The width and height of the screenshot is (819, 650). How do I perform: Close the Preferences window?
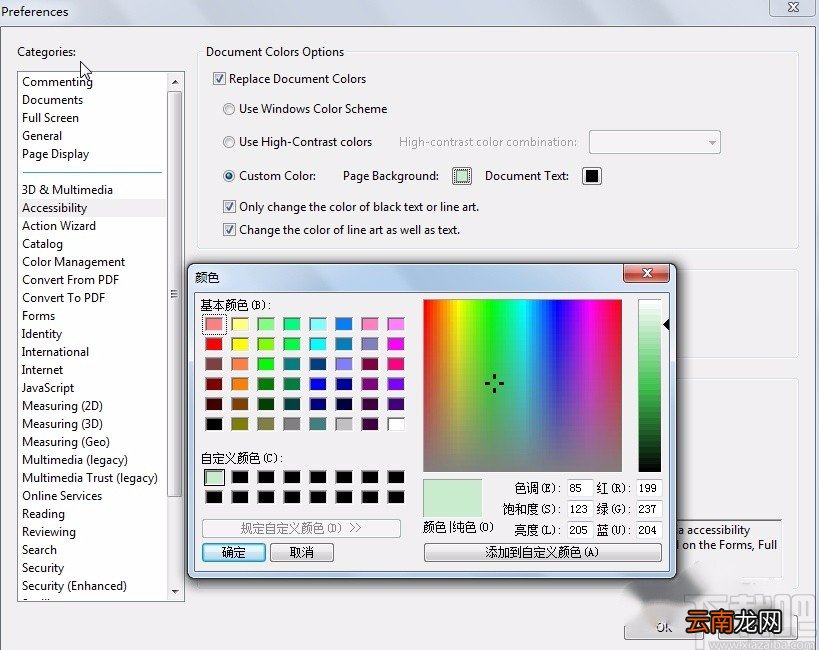coord(793,7)
